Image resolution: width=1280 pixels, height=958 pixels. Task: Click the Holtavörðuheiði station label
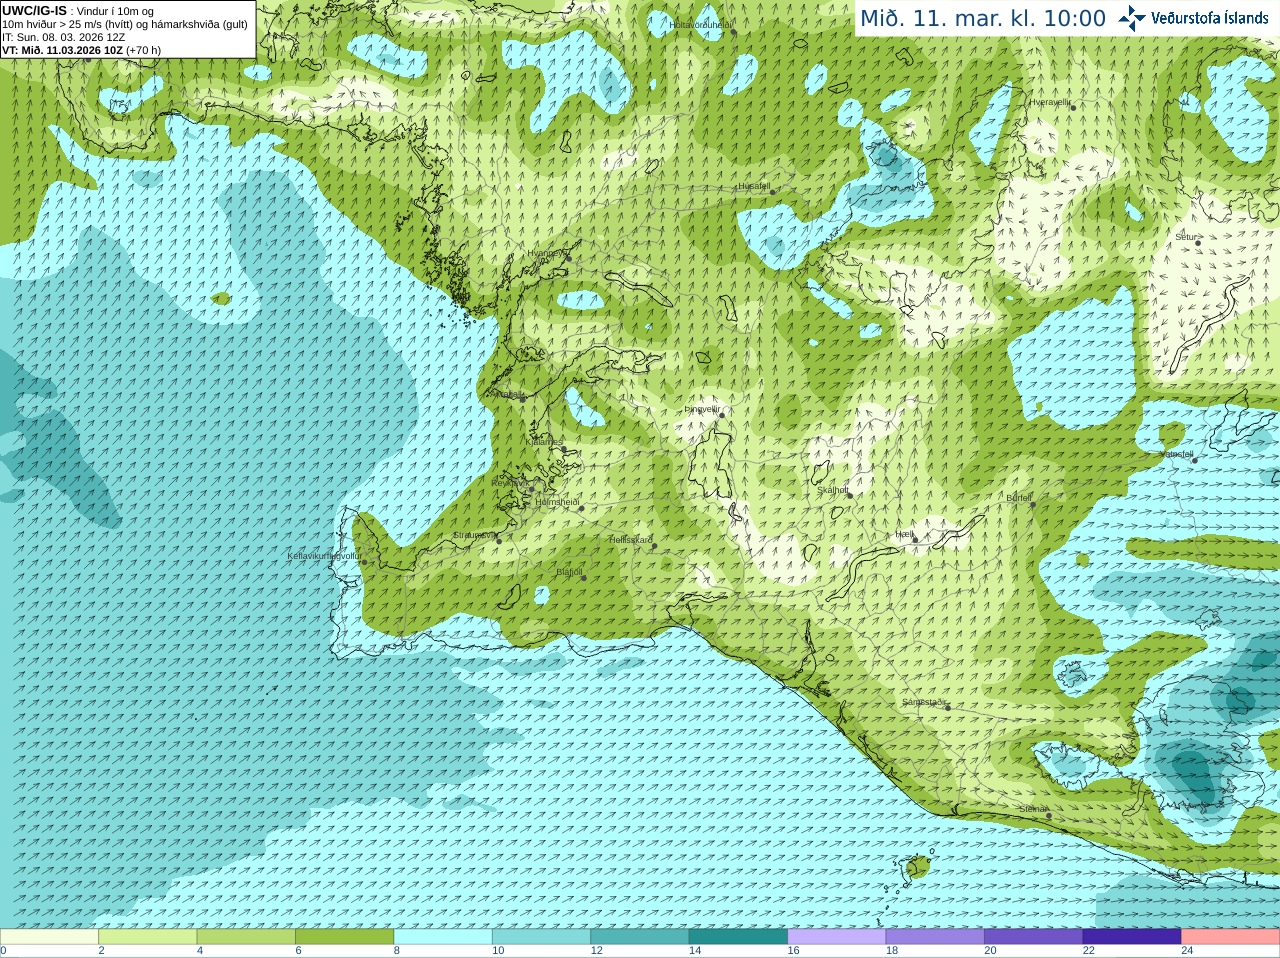[x=701, y=24]
